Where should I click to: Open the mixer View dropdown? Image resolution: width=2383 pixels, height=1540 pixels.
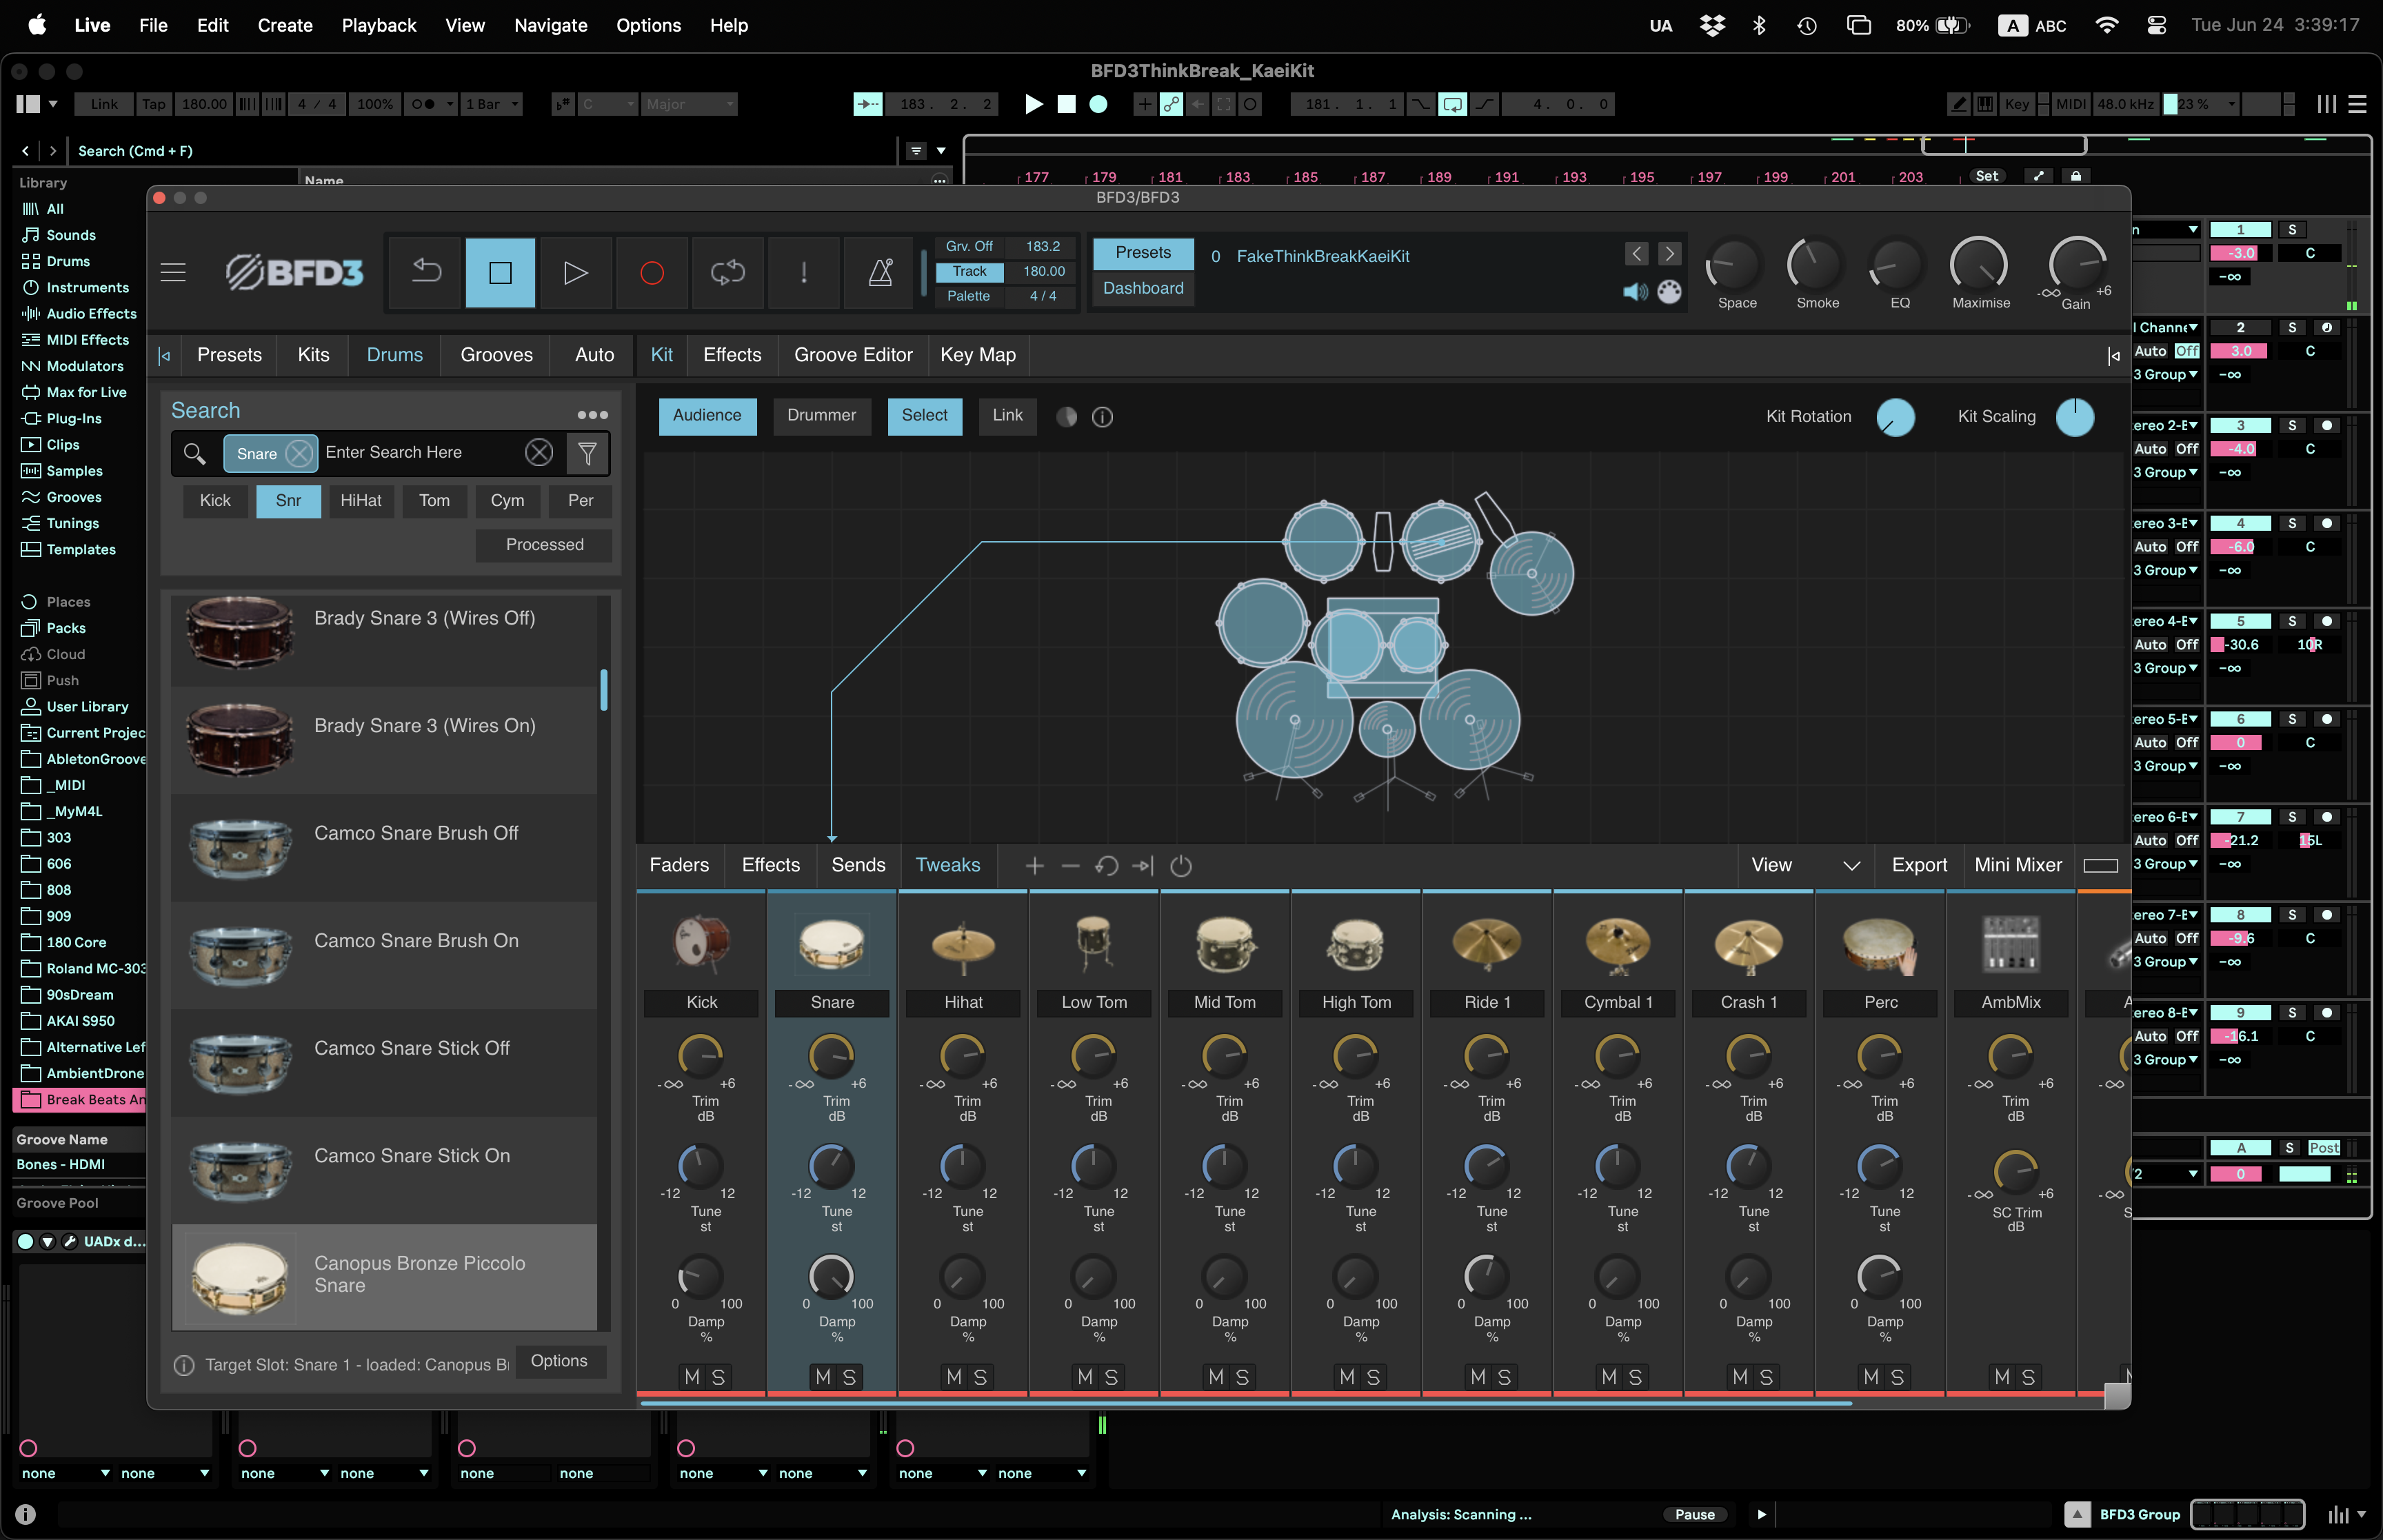(x=1806, y=866)
